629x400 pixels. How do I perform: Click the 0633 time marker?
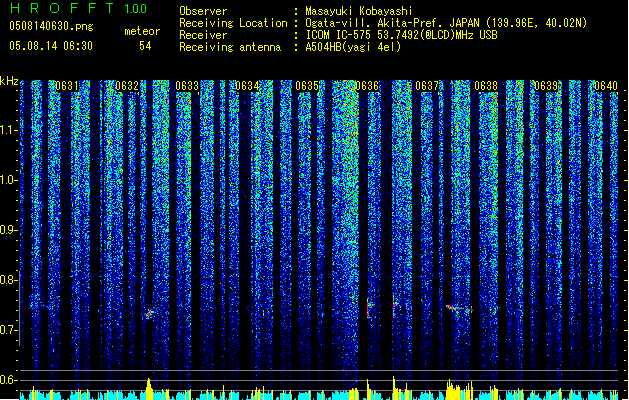click(x=187, y=86)
